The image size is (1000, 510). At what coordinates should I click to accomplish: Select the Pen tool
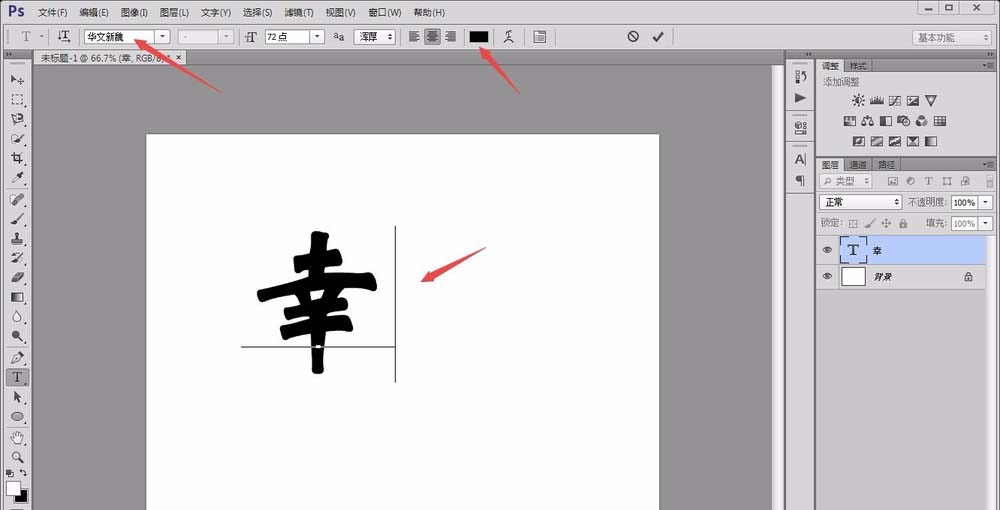17,358
